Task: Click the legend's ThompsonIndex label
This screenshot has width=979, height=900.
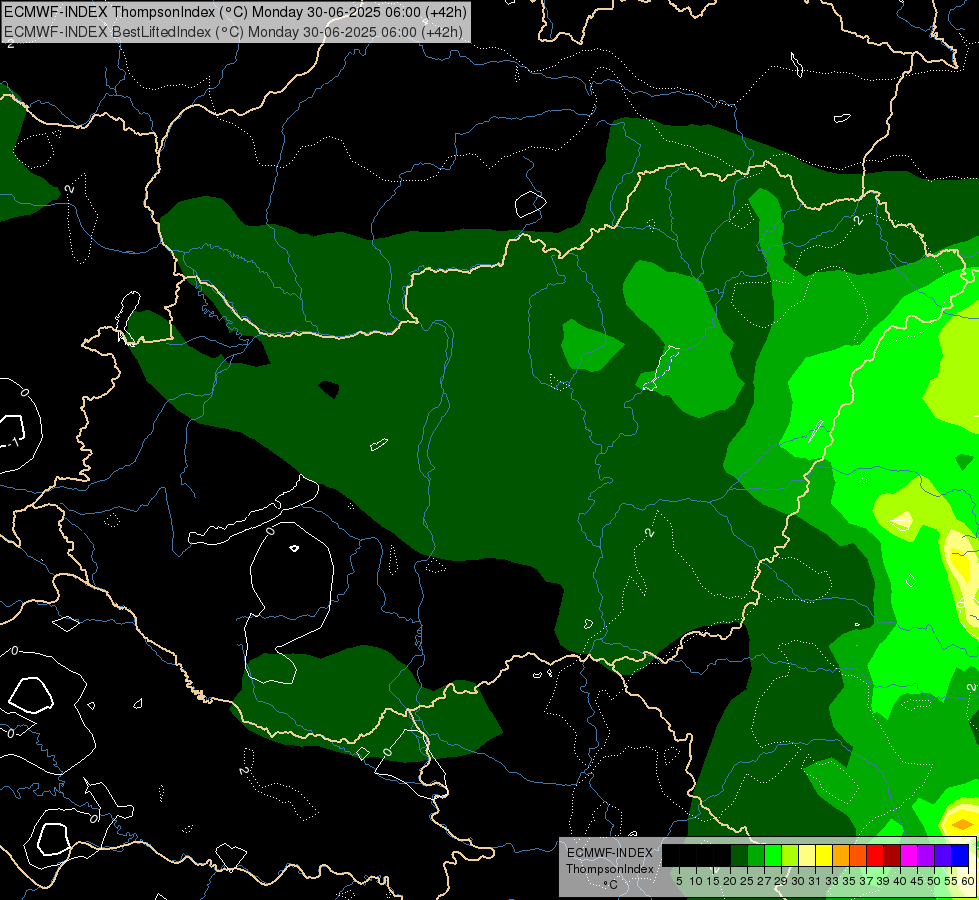Action: [610, 869]
